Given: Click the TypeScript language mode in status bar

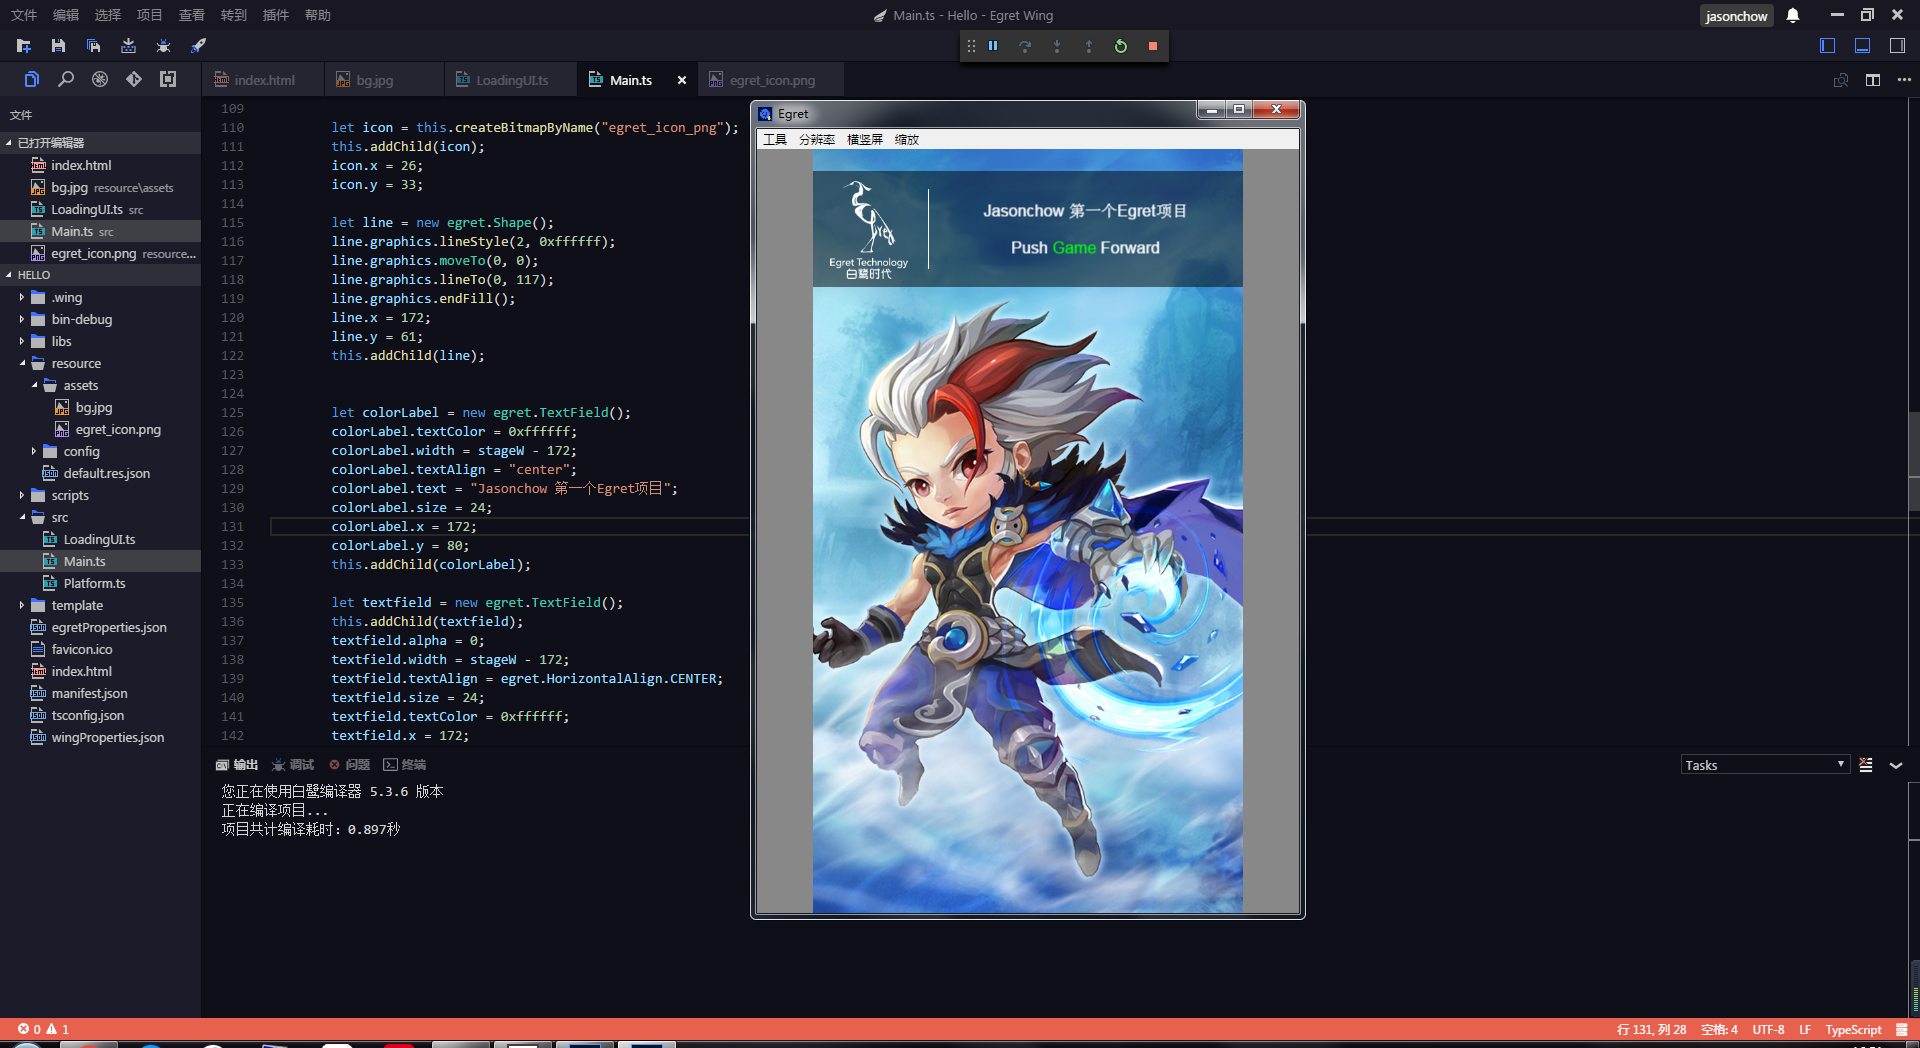Looking at the screenshot, I should 1853,1030.
